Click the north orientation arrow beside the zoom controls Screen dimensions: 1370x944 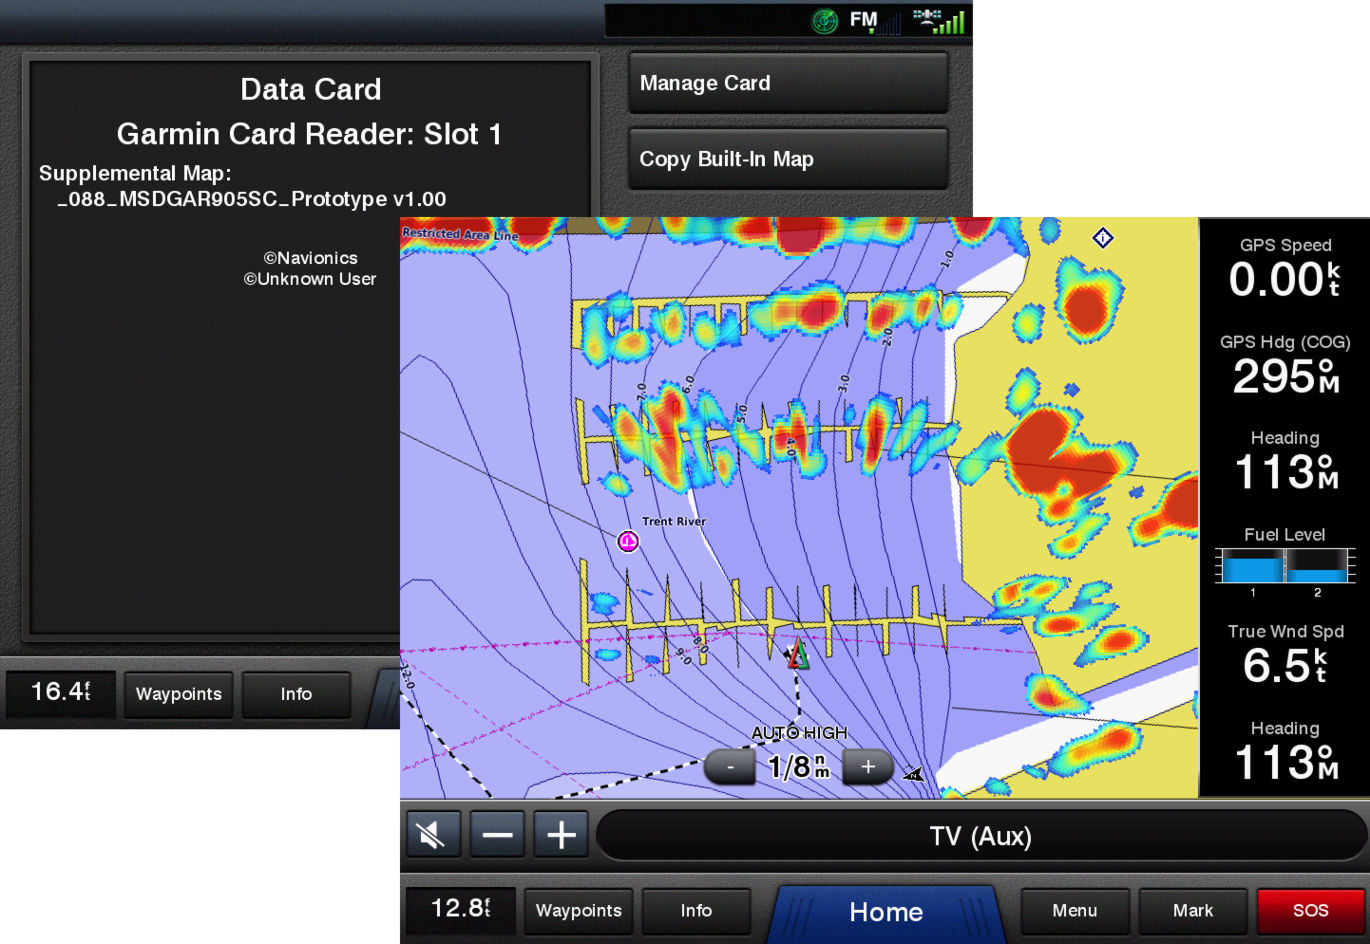[x=913, y=774]
